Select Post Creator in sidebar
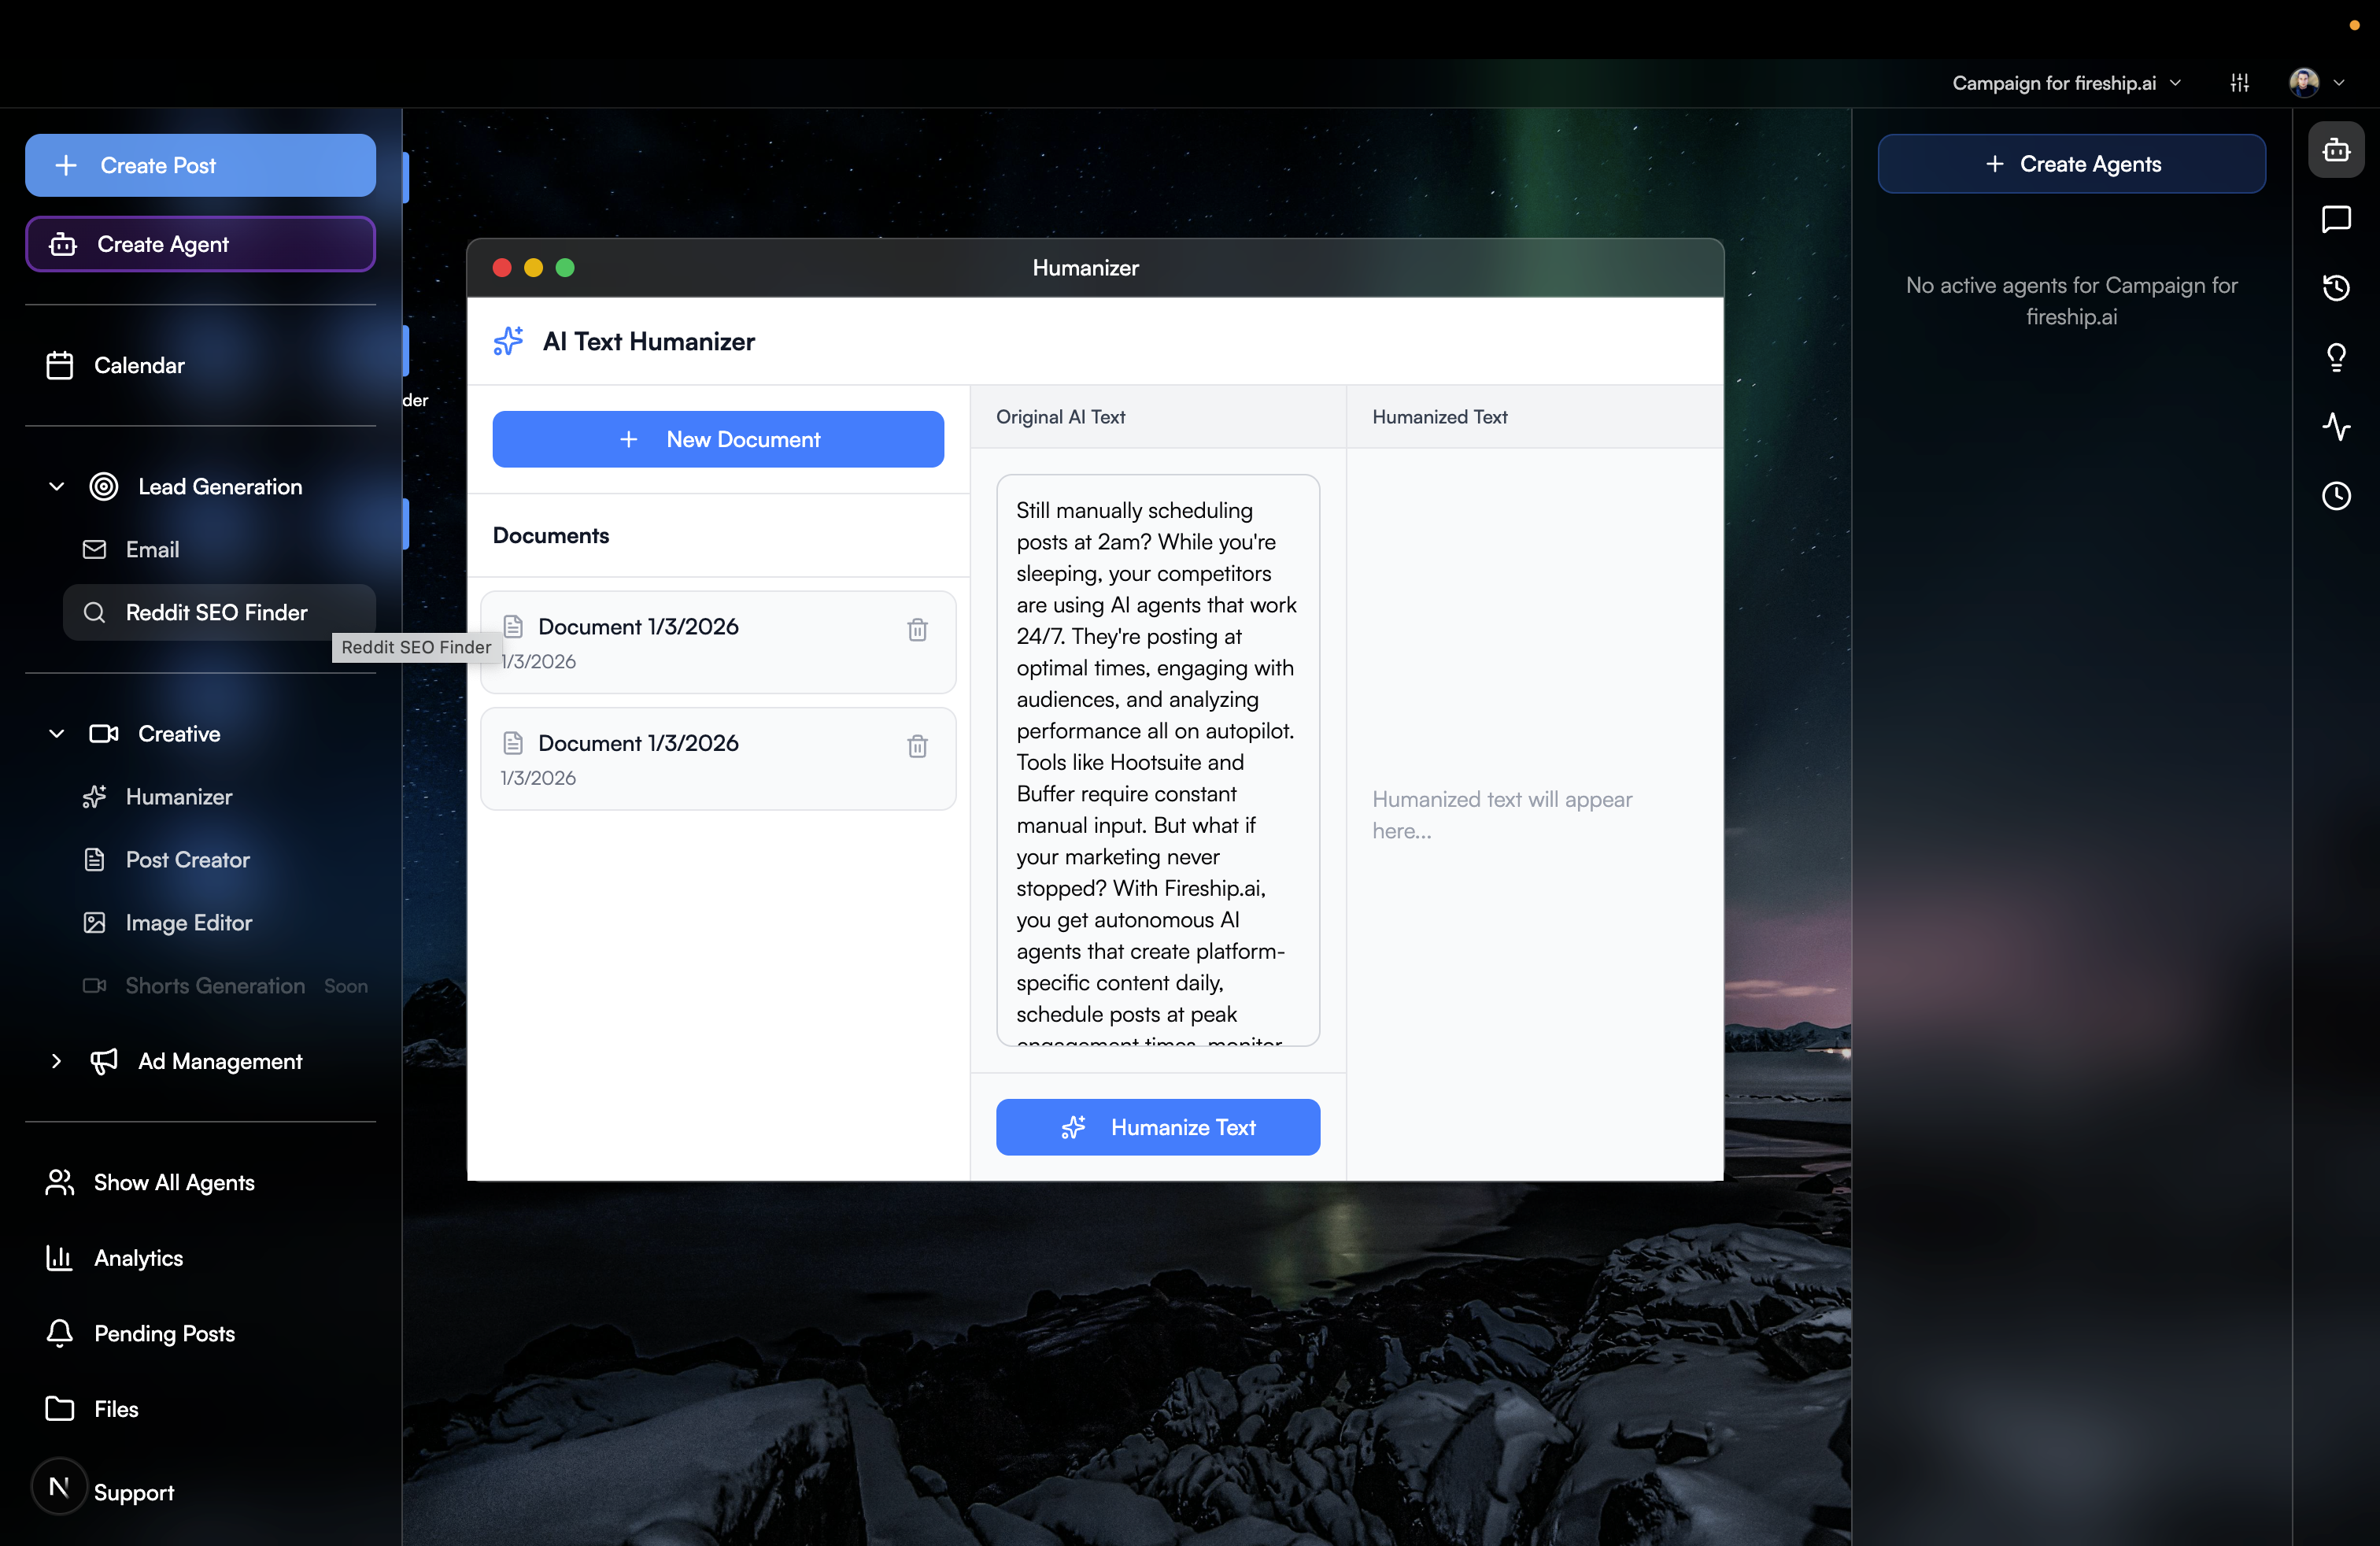This screenshot has width=2380, height=1546. point(187,860)
